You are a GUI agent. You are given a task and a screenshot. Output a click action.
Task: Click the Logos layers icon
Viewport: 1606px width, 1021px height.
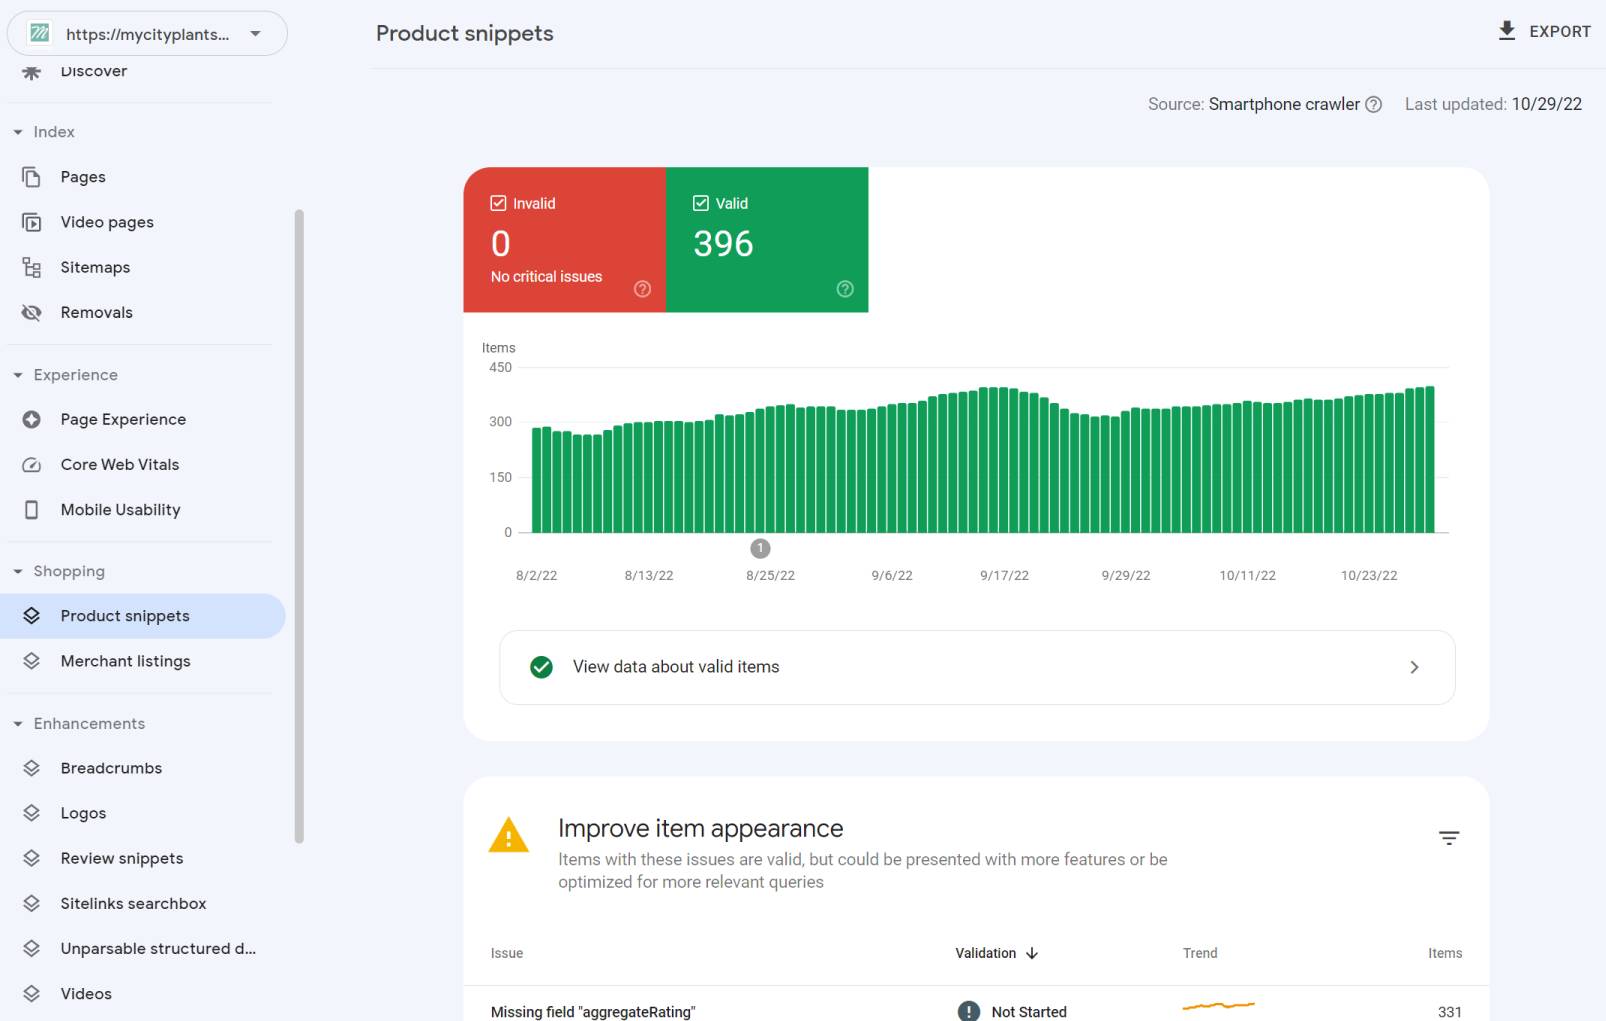point(32,813)
